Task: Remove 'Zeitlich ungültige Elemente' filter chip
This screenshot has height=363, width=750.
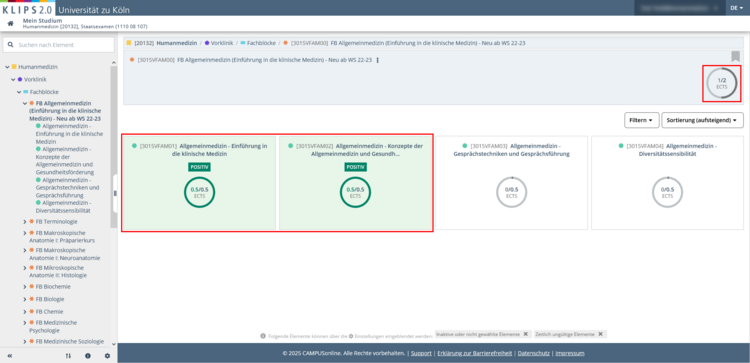Action: (600, 334)
